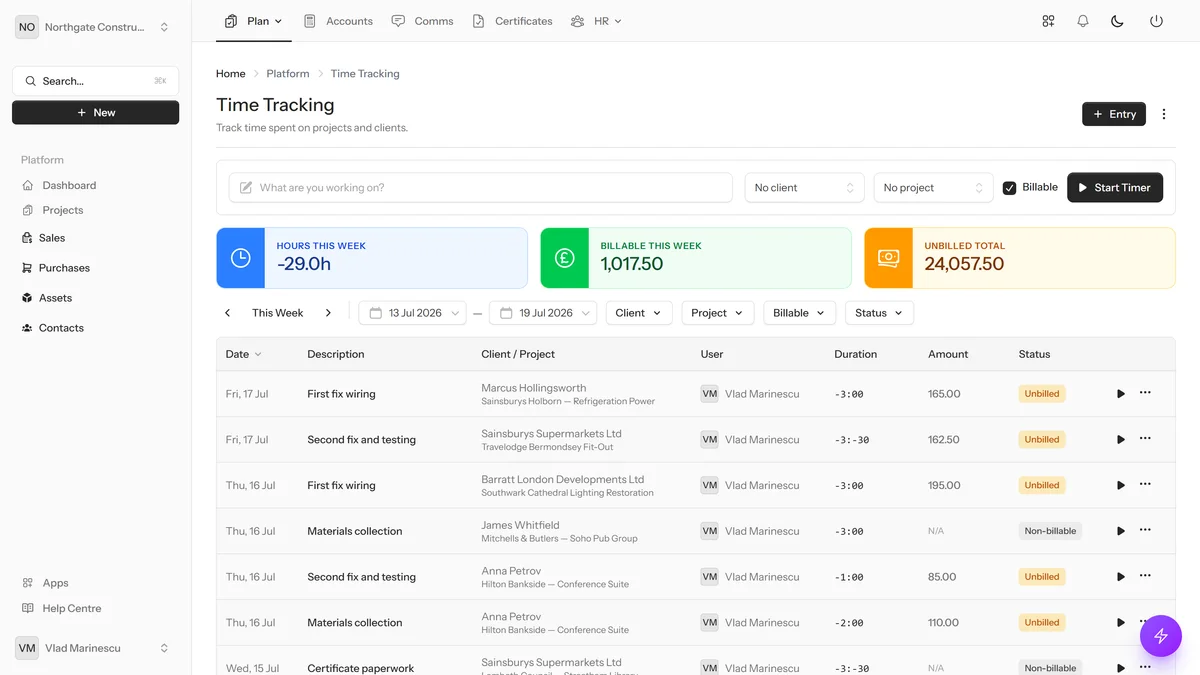The image size is (1200, 675).
Task: Open the No project selector
Action: click(933, 188)
